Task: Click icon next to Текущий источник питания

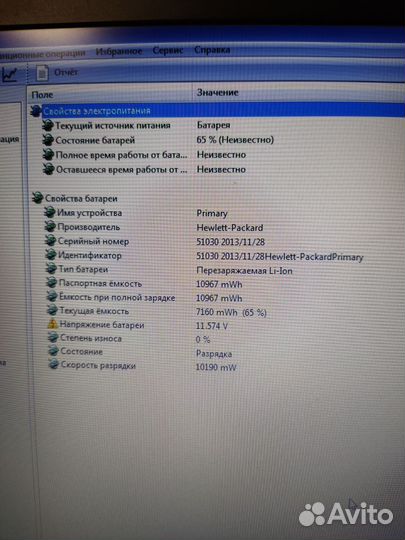Action: click(x=48, y=125)
